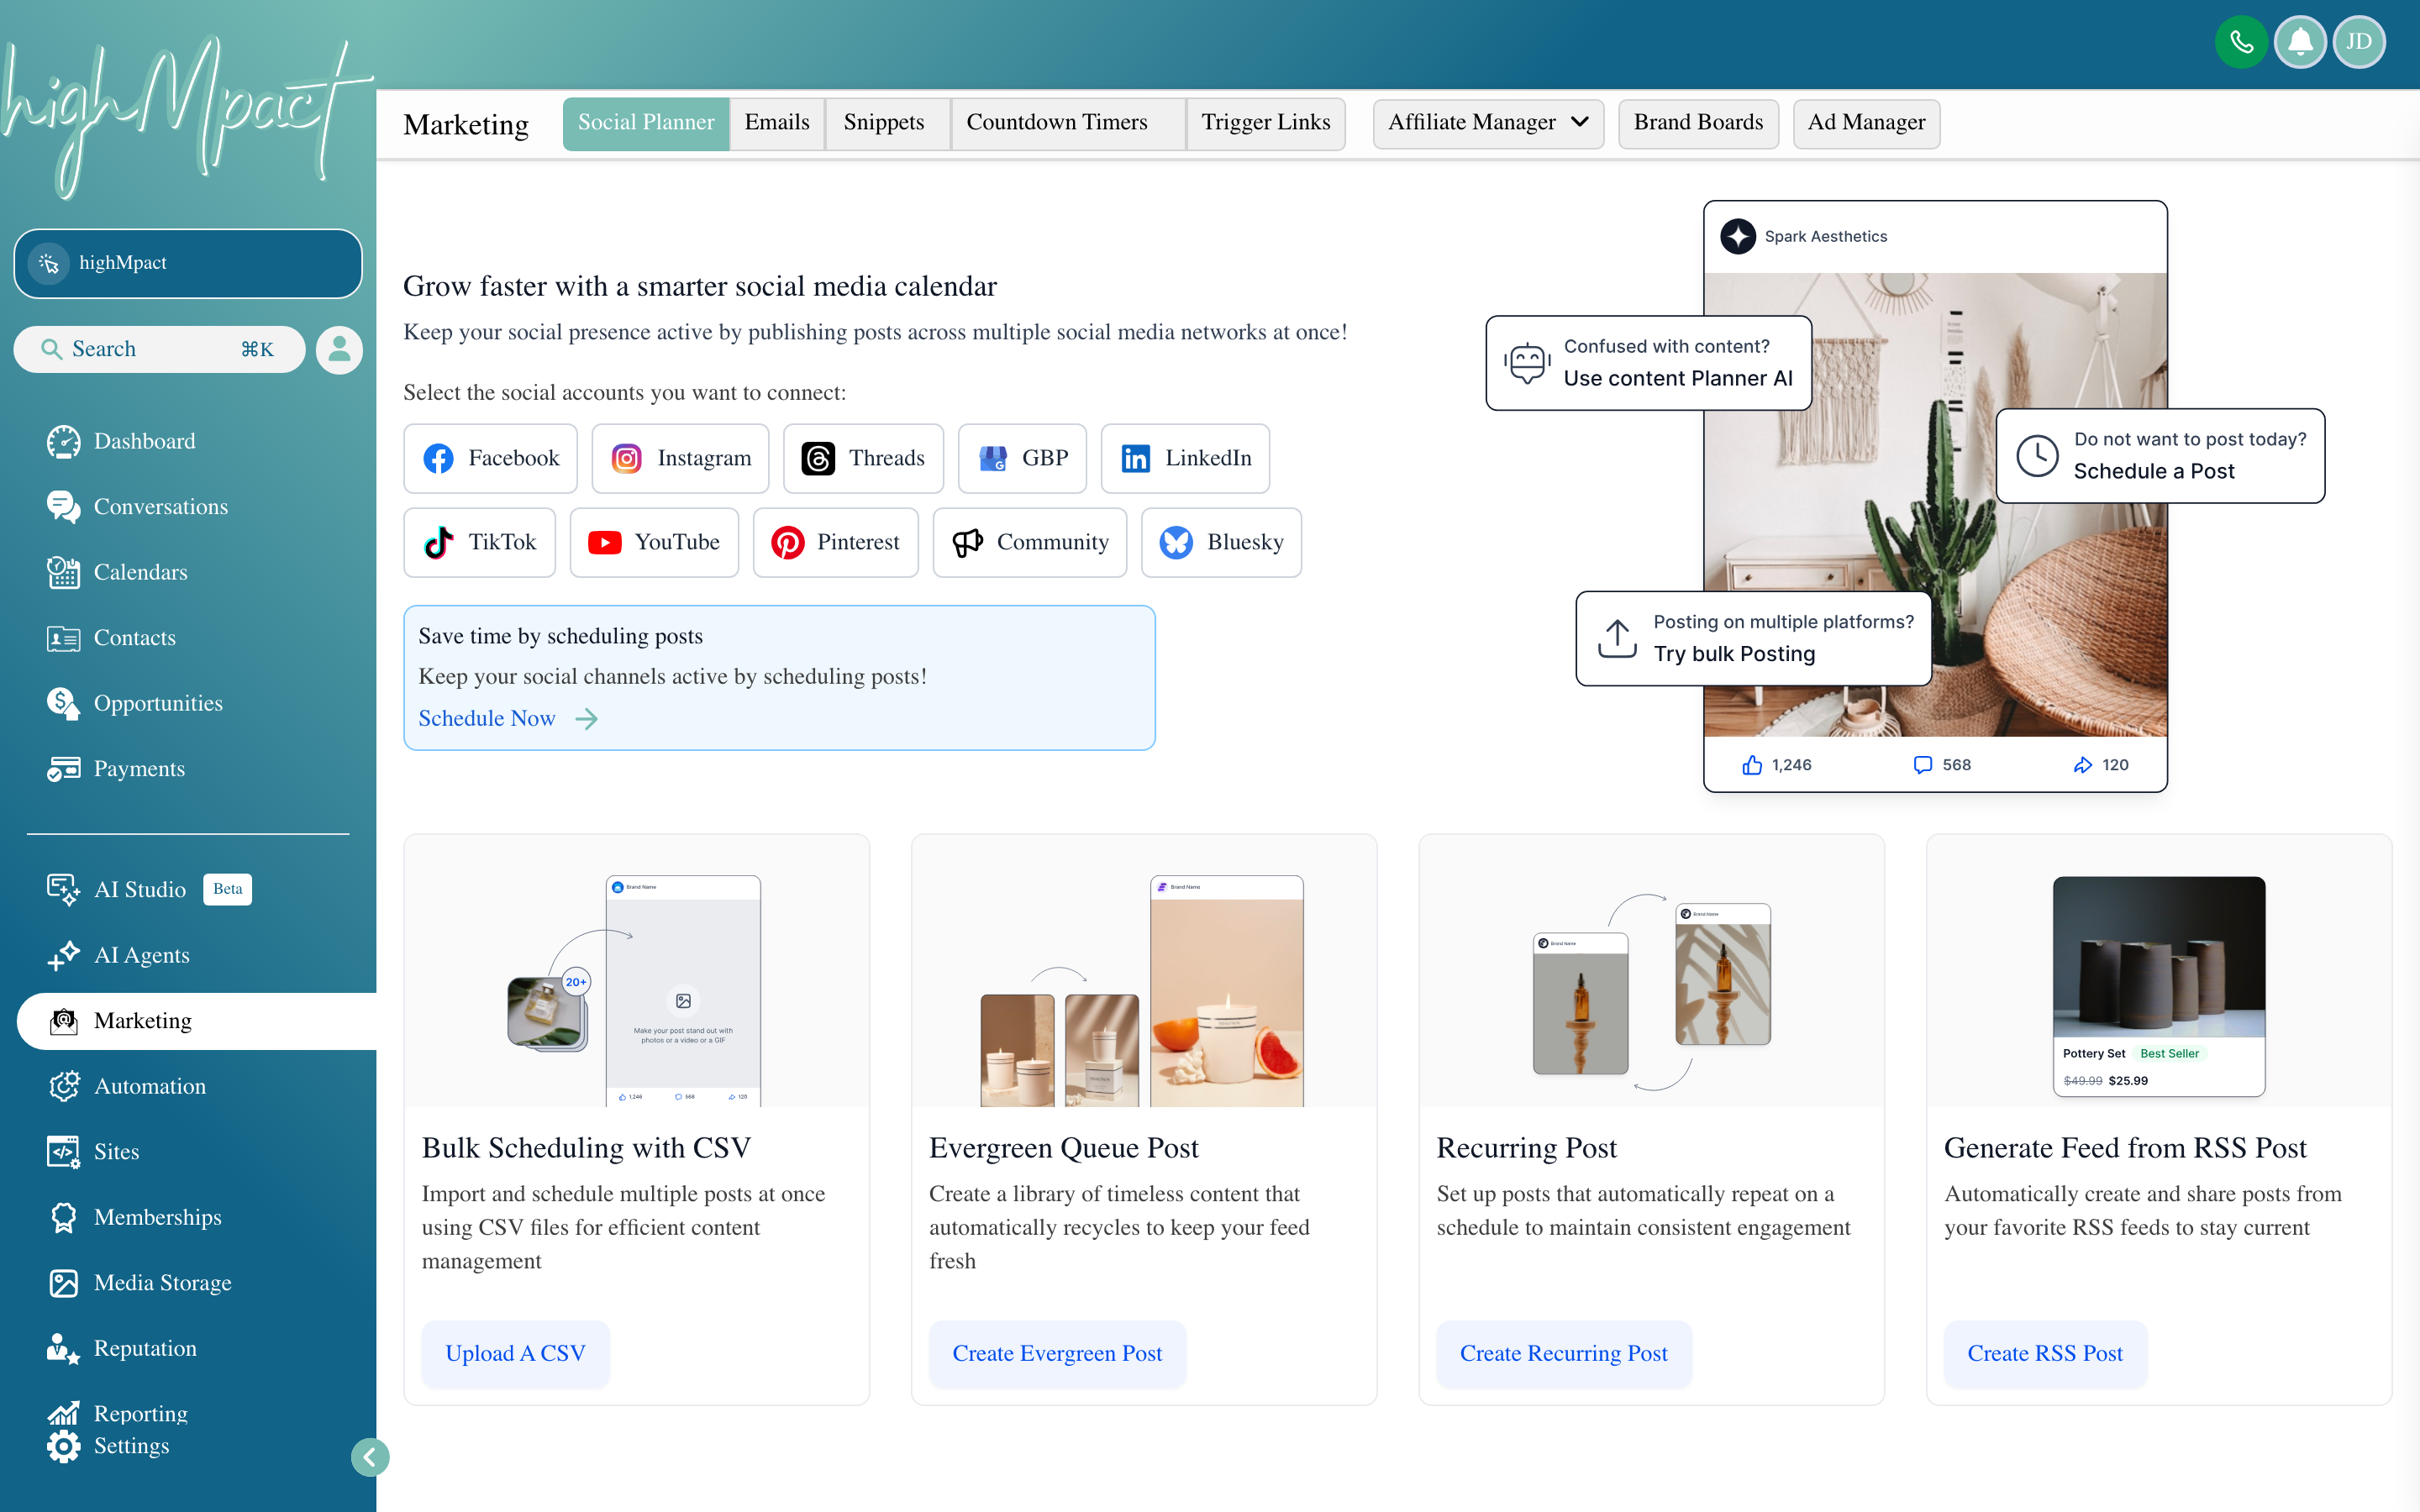Click Create RSS Post button
The height and width of the screenshot is (1512, 2420).
(x=2045, y=1353)
